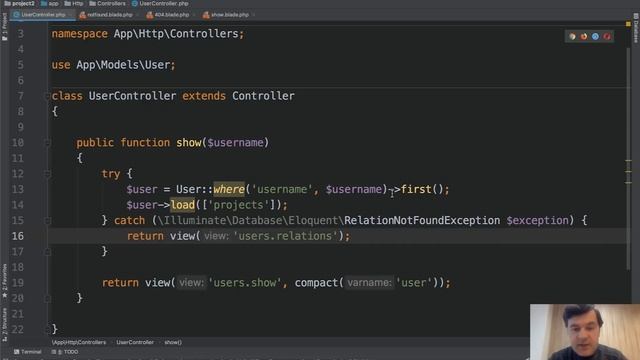Click the highlighted 'where' method call
640x360 pixels.
(229, 189)
